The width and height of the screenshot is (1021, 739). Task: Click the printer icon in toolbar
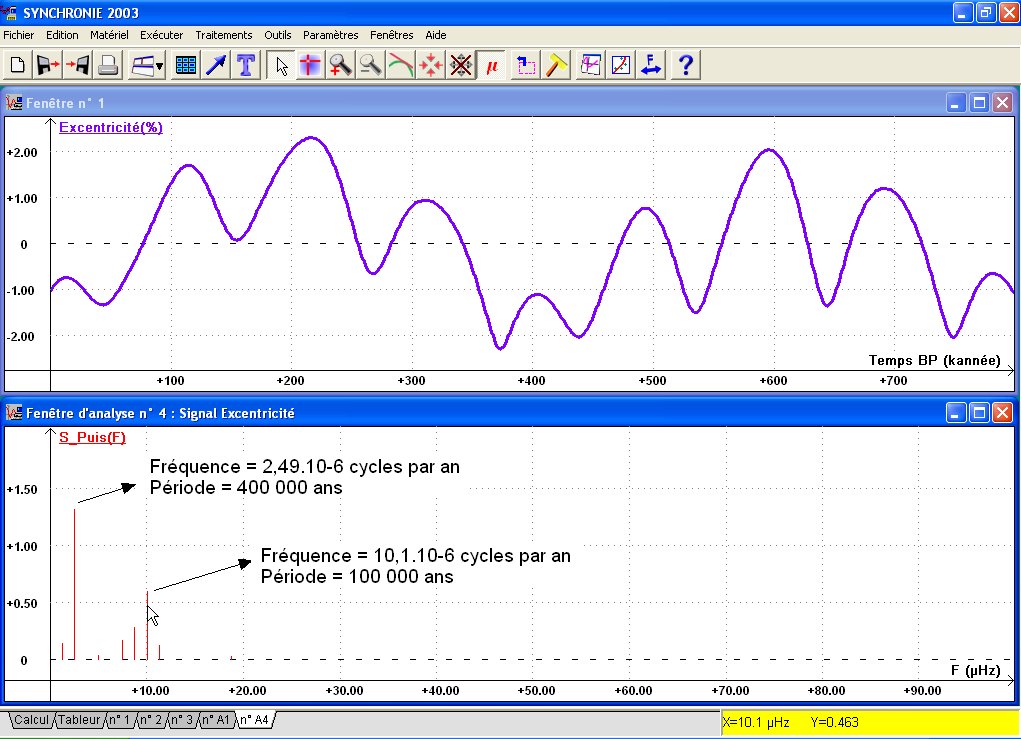tap(109, 66)
